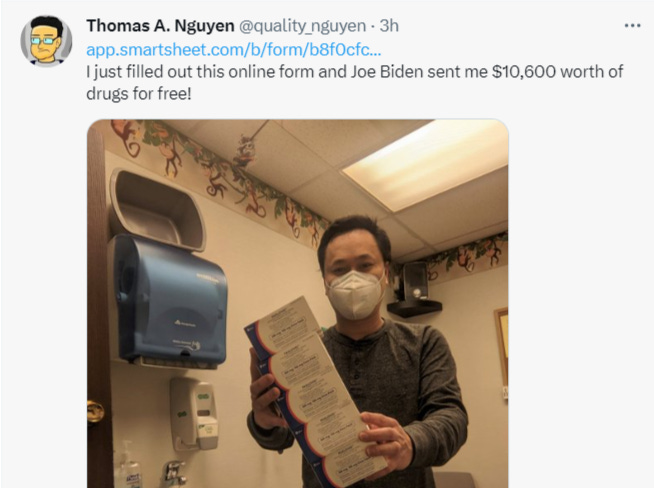654x488 pixels.
Task: Click the wall soap dispenser in the photo
Action: [194, 414]
